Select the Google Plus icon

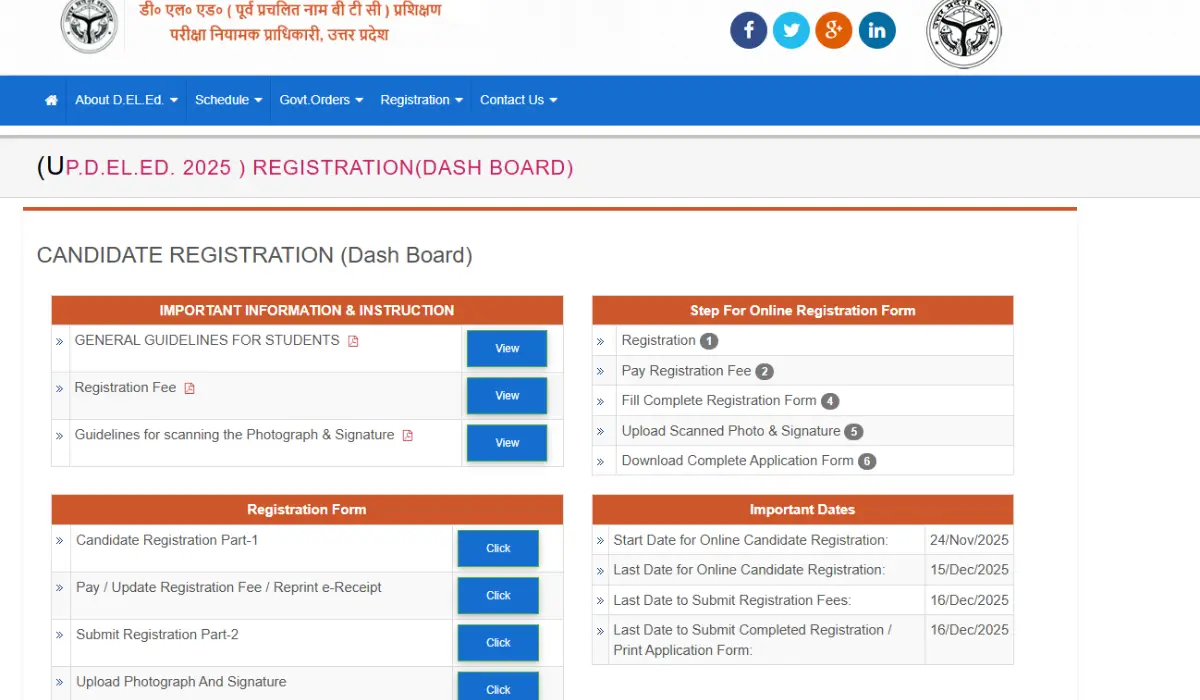[x=834, y=30]
